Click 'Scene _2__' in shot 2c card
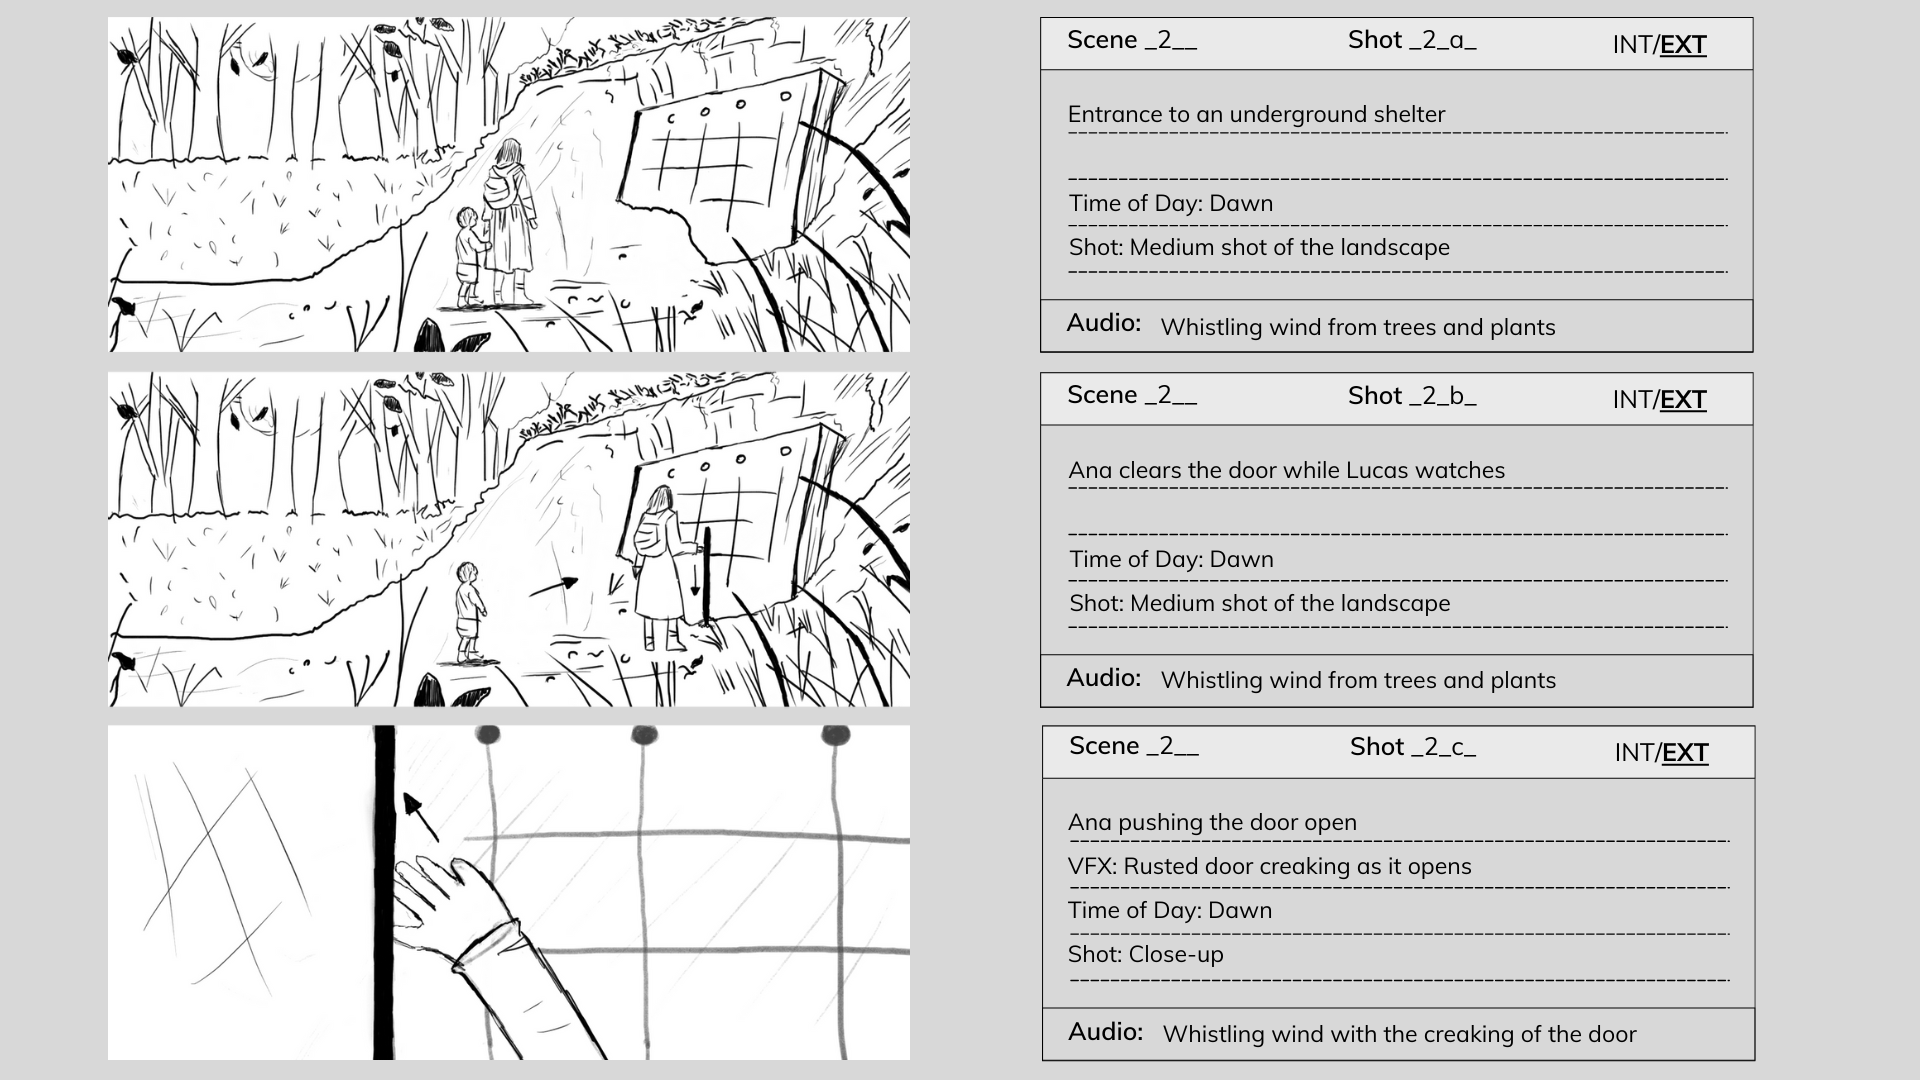 coord(1133,746)
